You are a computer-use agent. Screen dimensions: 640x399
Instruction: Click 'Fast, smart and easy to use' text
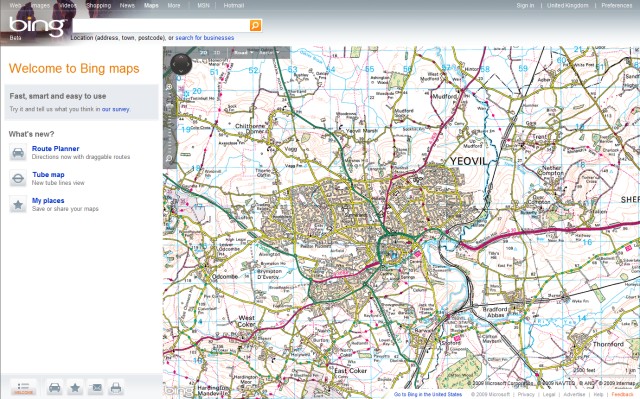58,96
